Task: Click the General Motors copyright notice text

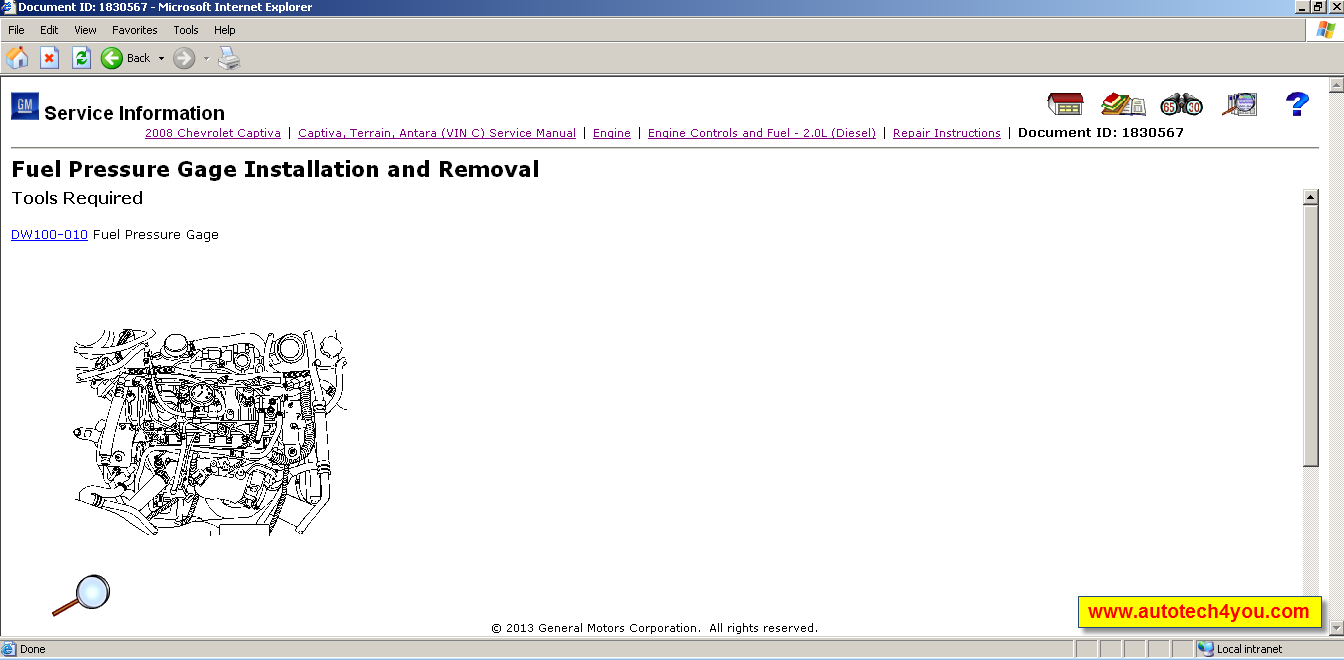Action: [655, 628]
